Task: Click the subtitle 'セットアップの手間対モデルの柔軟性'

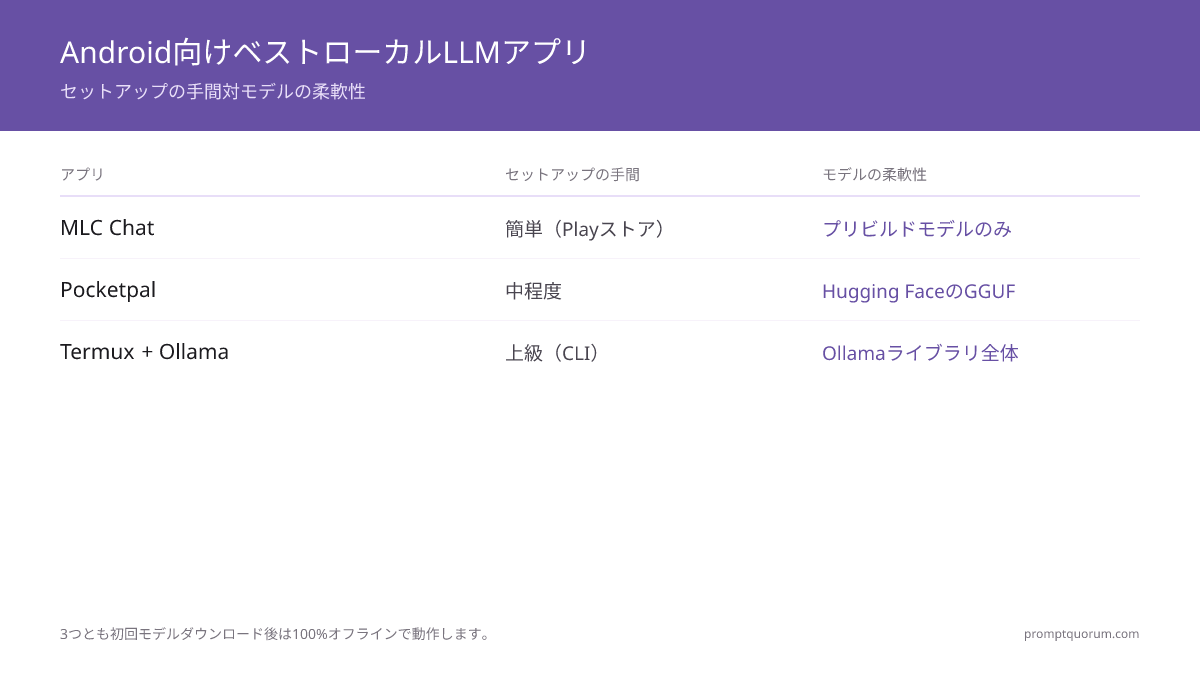Action: [213, 91]
